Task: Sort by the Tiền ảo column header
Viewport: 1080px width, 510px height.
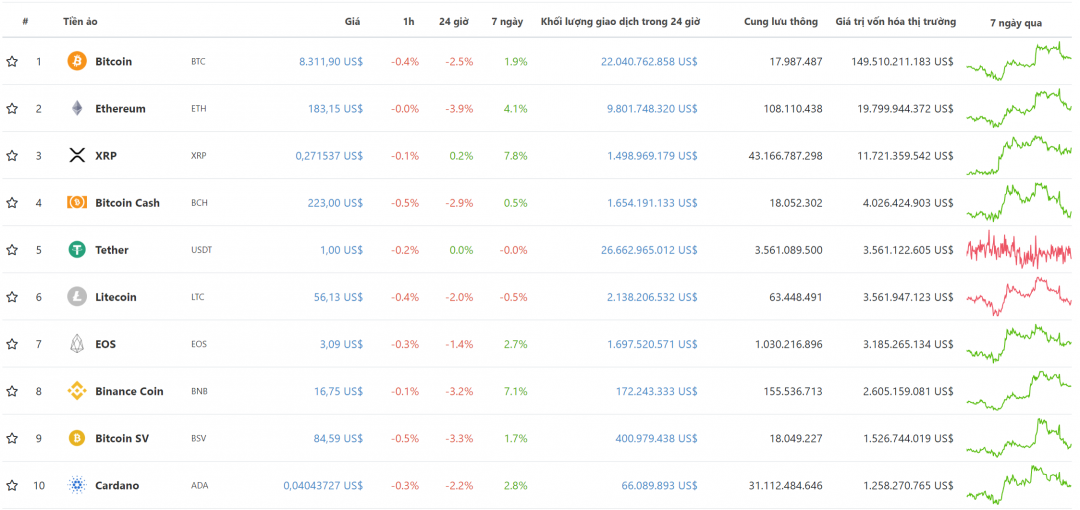Action: [x=81, y=21]
